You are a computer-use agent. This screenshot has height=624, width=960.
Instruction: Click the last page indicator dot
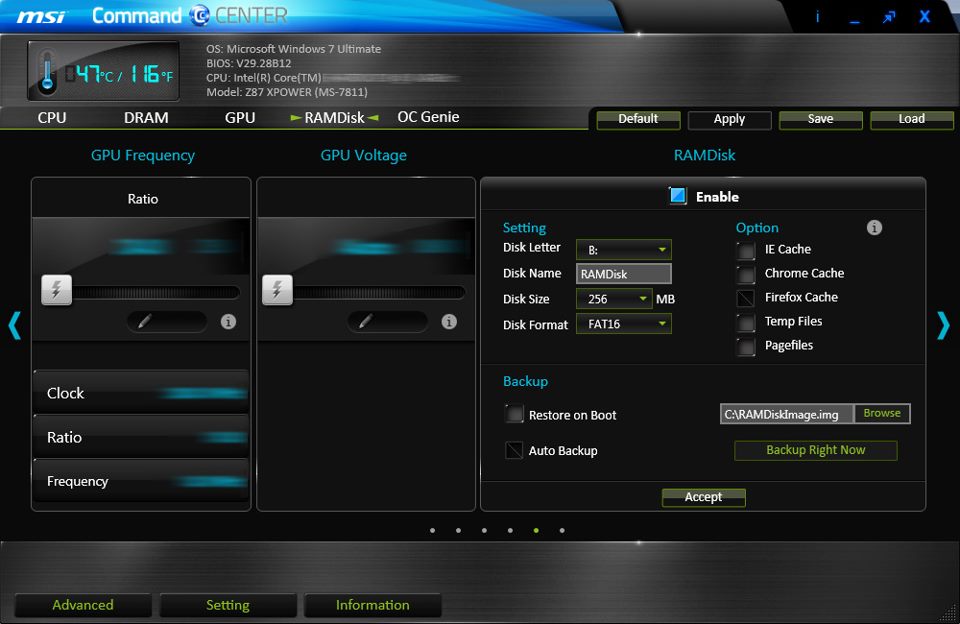(562, 530)
